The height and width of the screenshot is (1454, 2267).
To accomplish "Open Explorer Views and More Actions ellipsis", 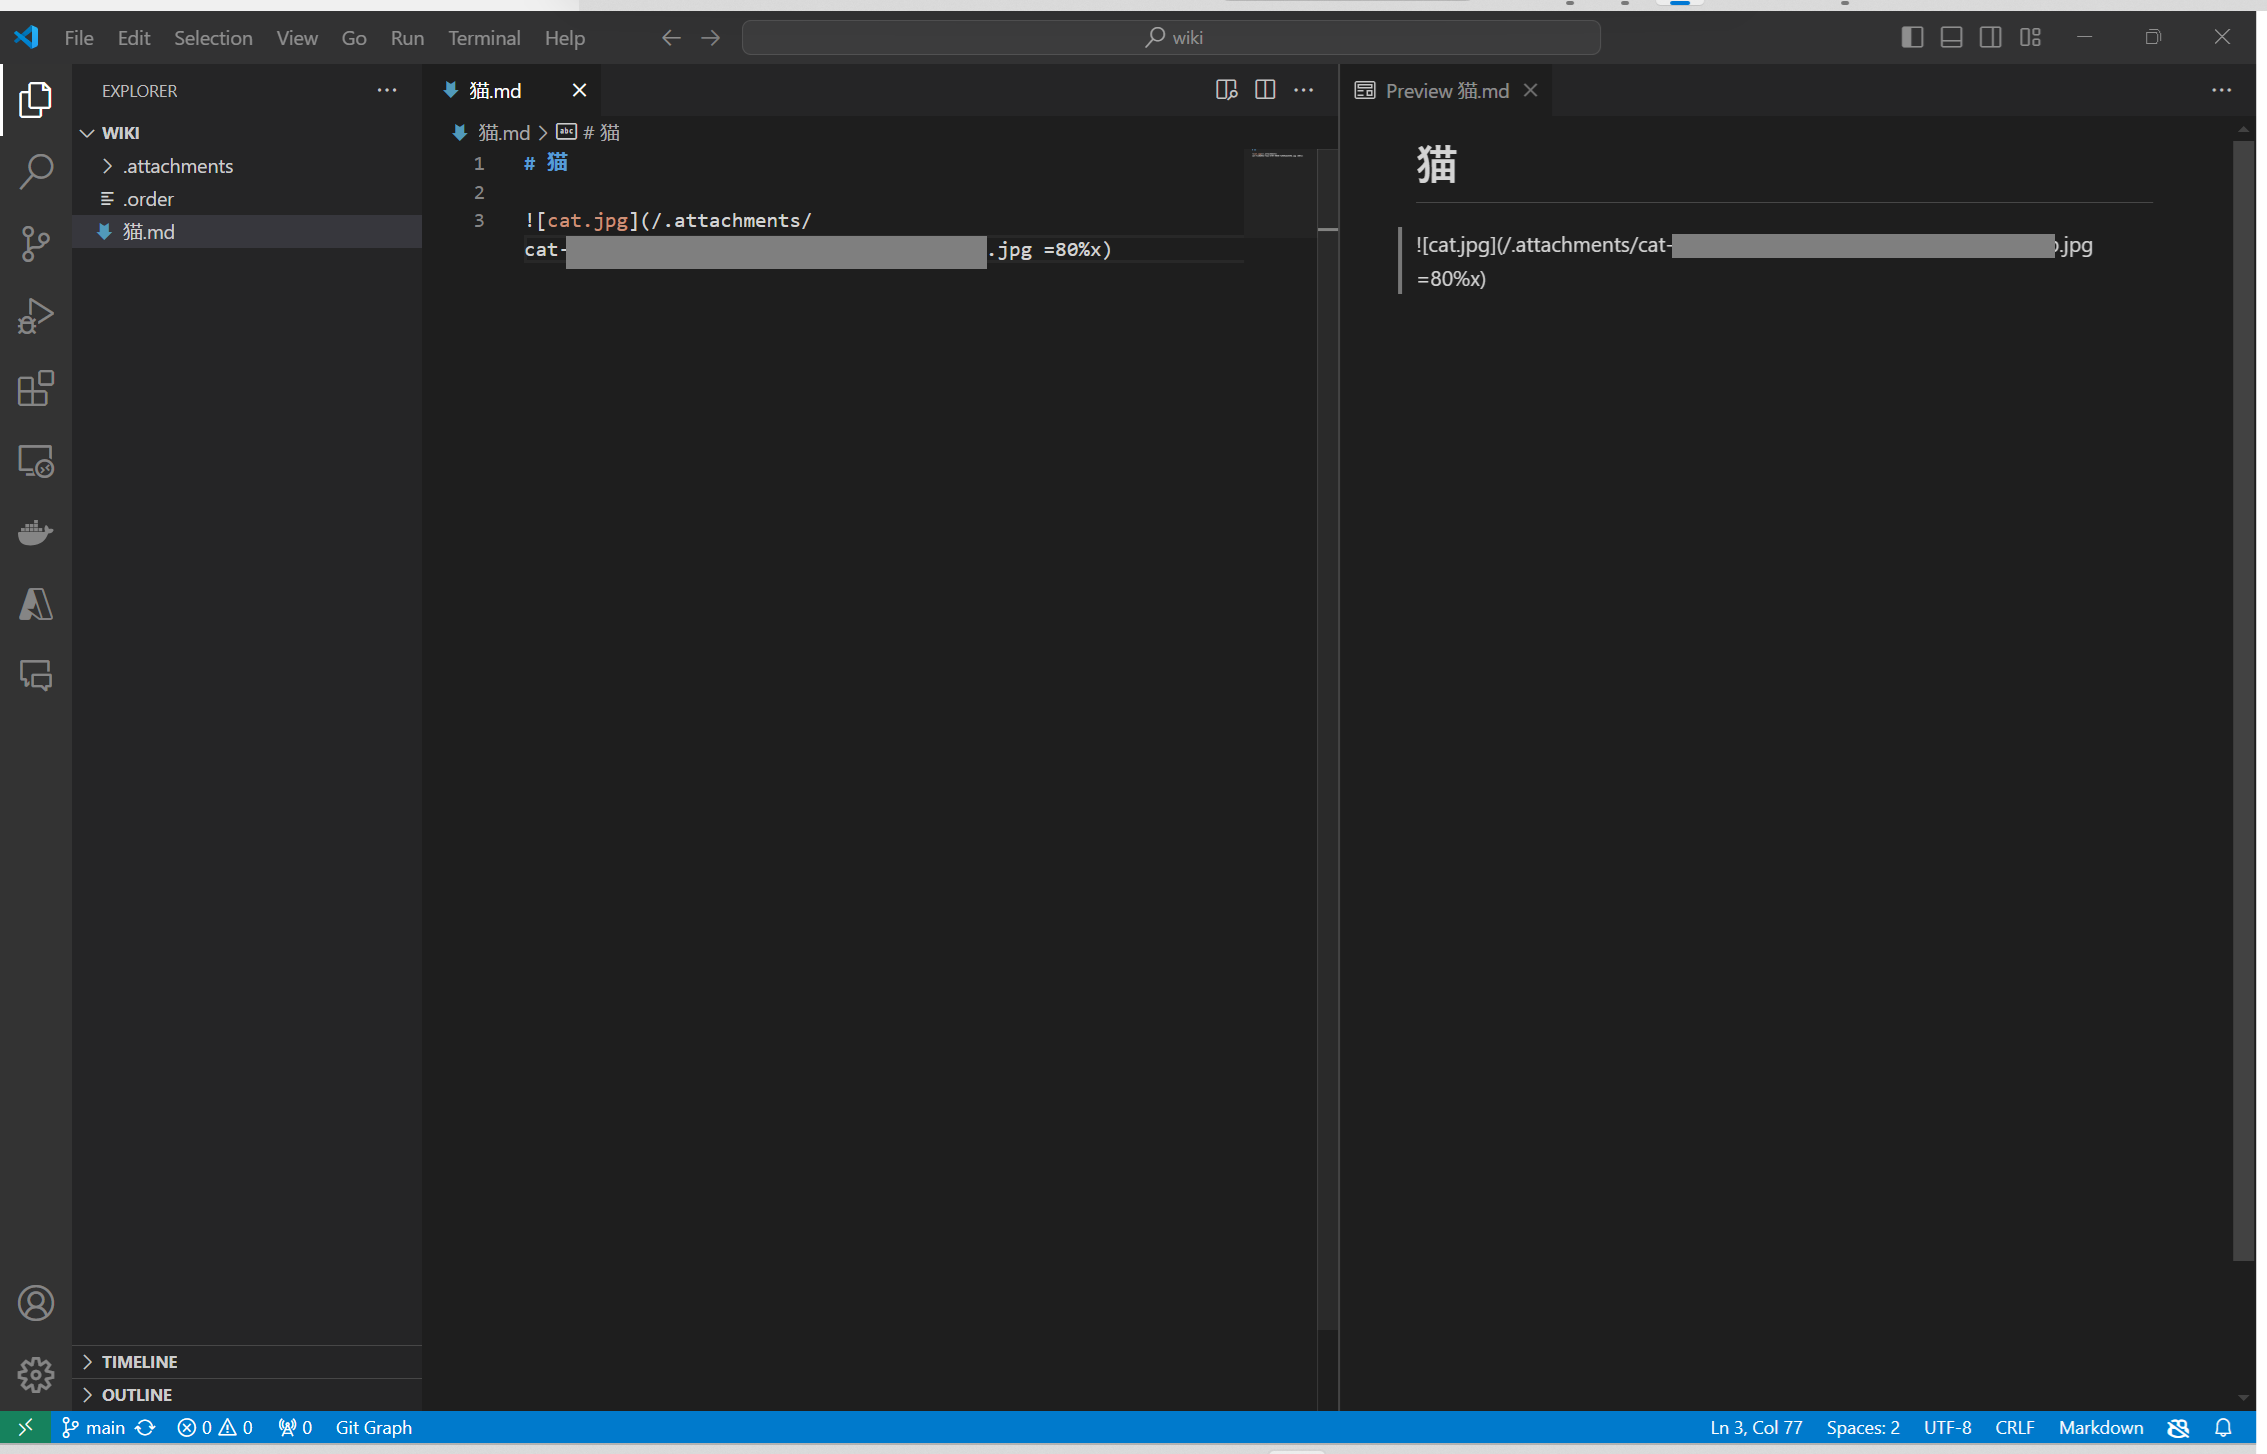I will click(387, 90).
